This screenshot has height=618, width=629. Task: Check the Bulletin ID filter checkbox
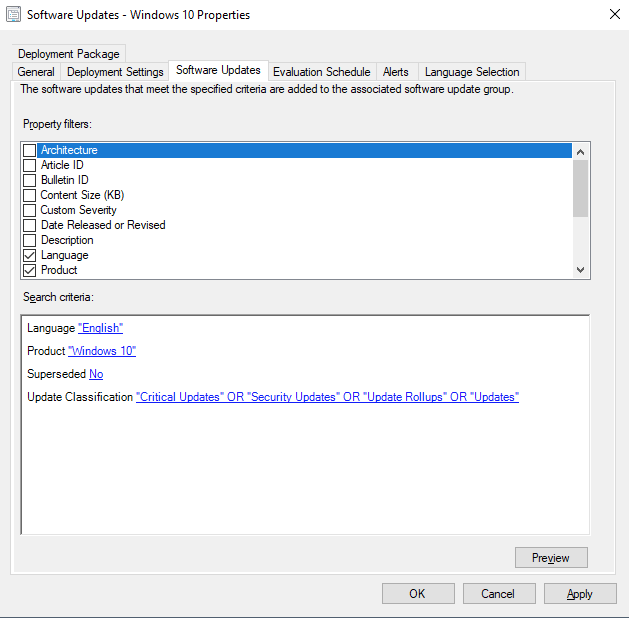coord(29,180)
